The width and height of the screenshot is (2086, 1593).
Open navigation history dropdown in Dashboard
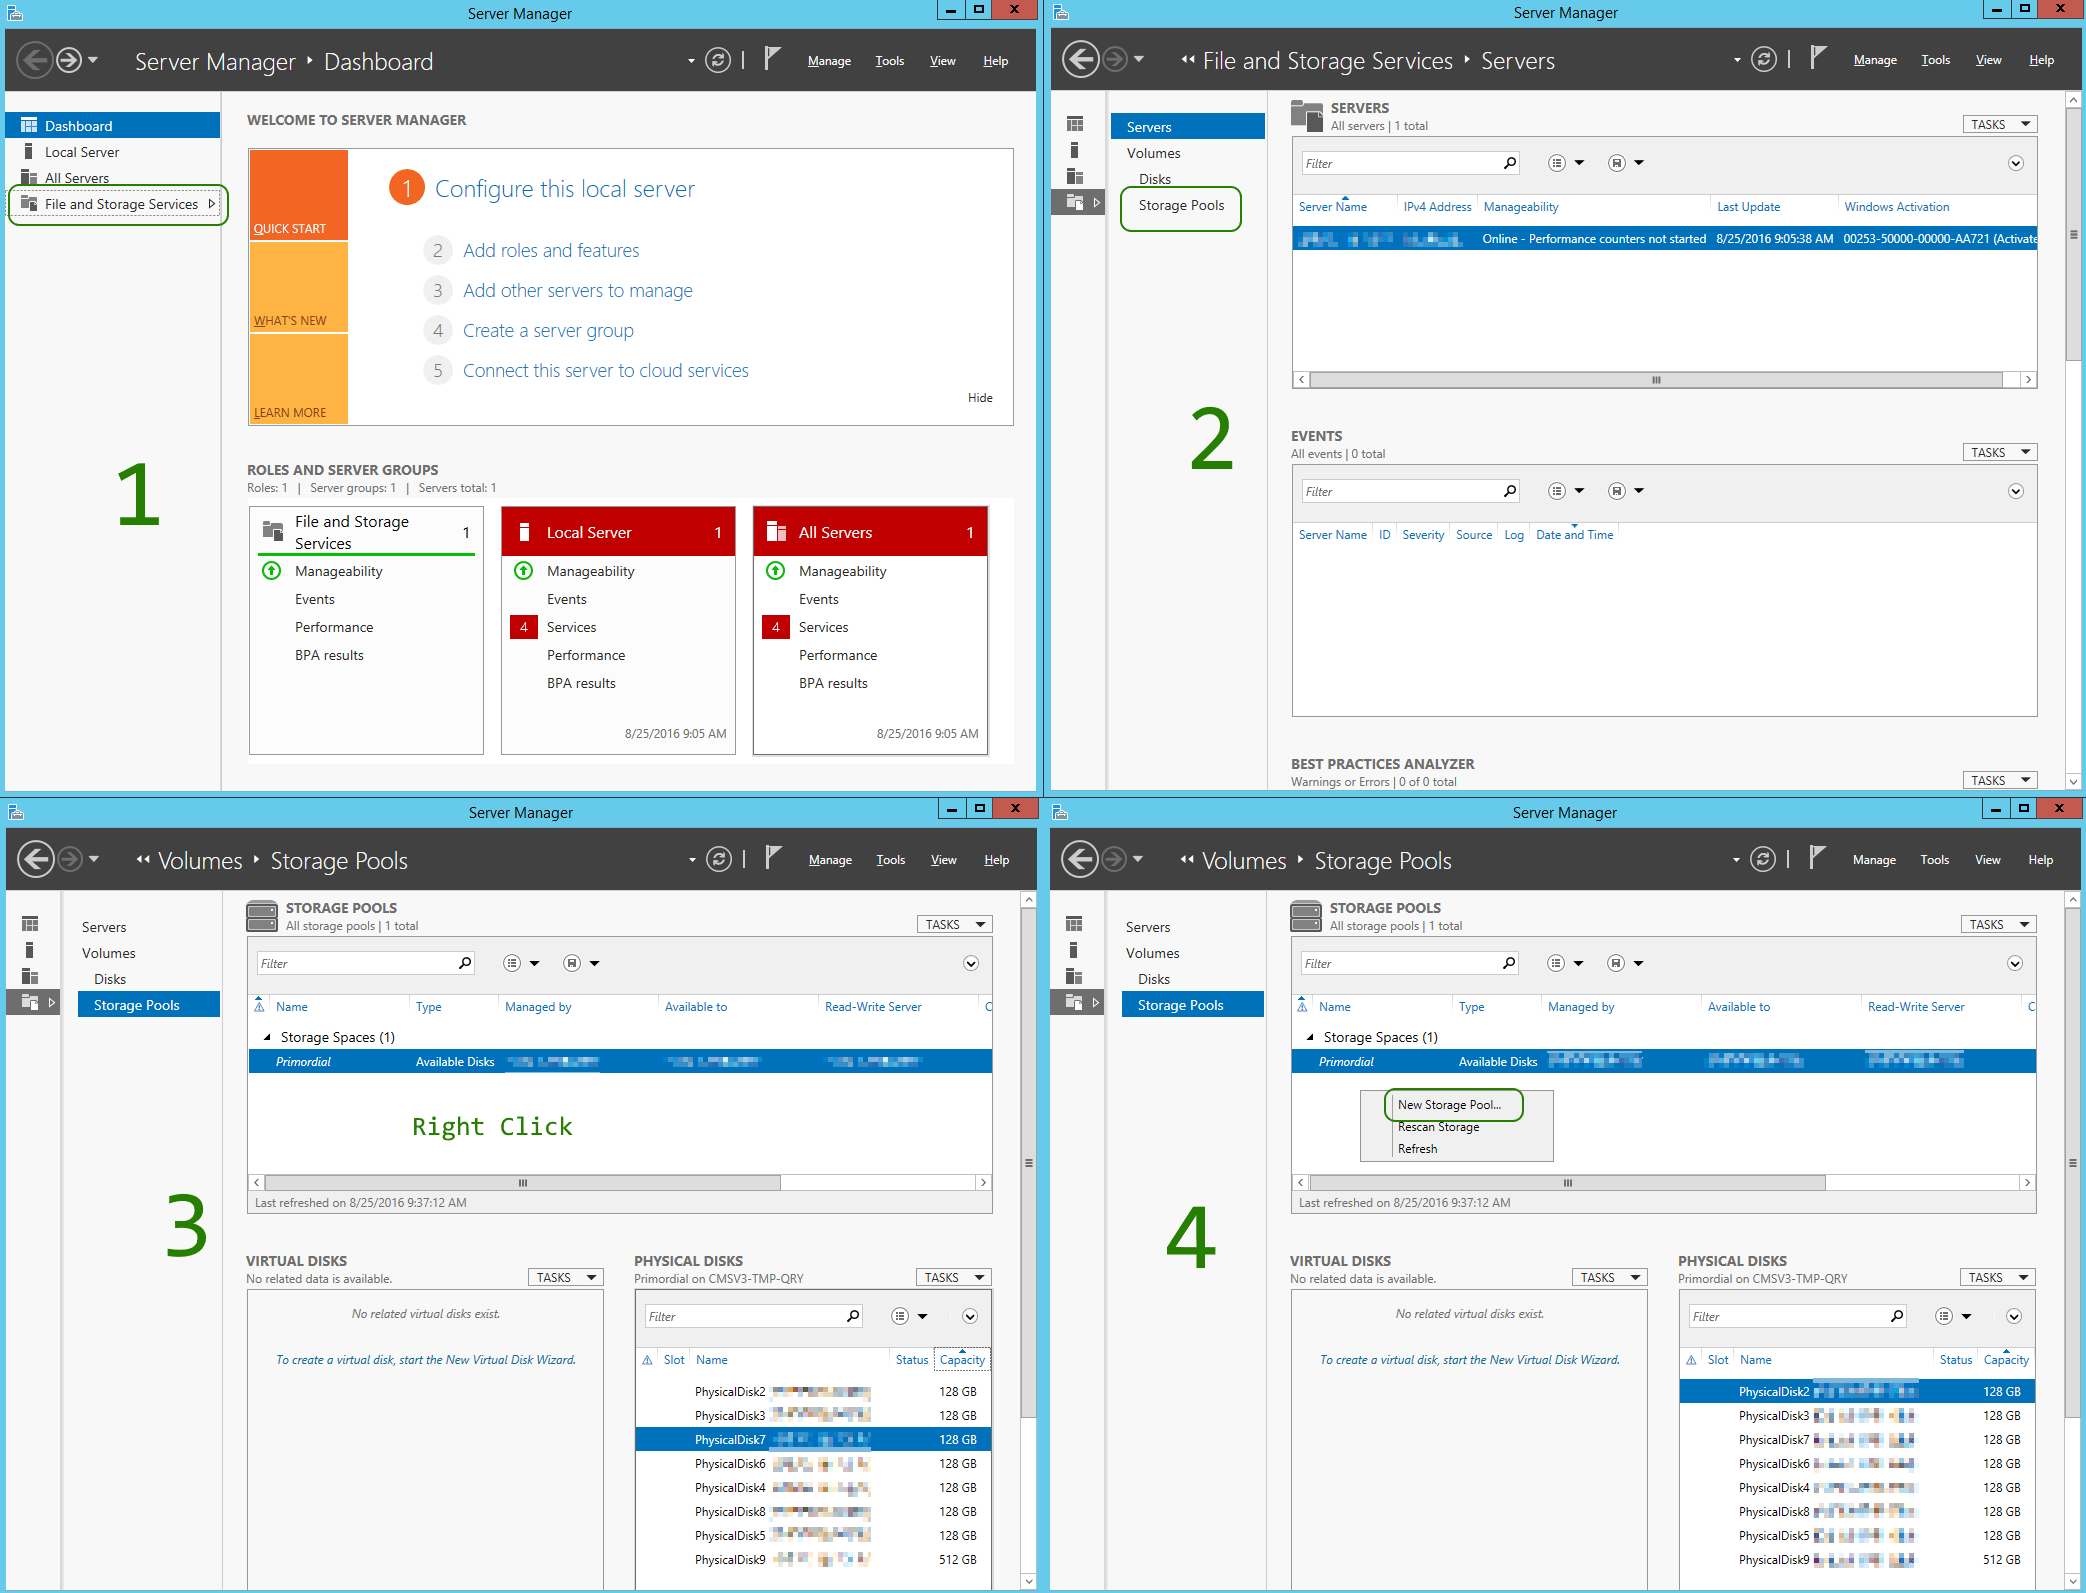pyautogui.click(x=93, y=61)
